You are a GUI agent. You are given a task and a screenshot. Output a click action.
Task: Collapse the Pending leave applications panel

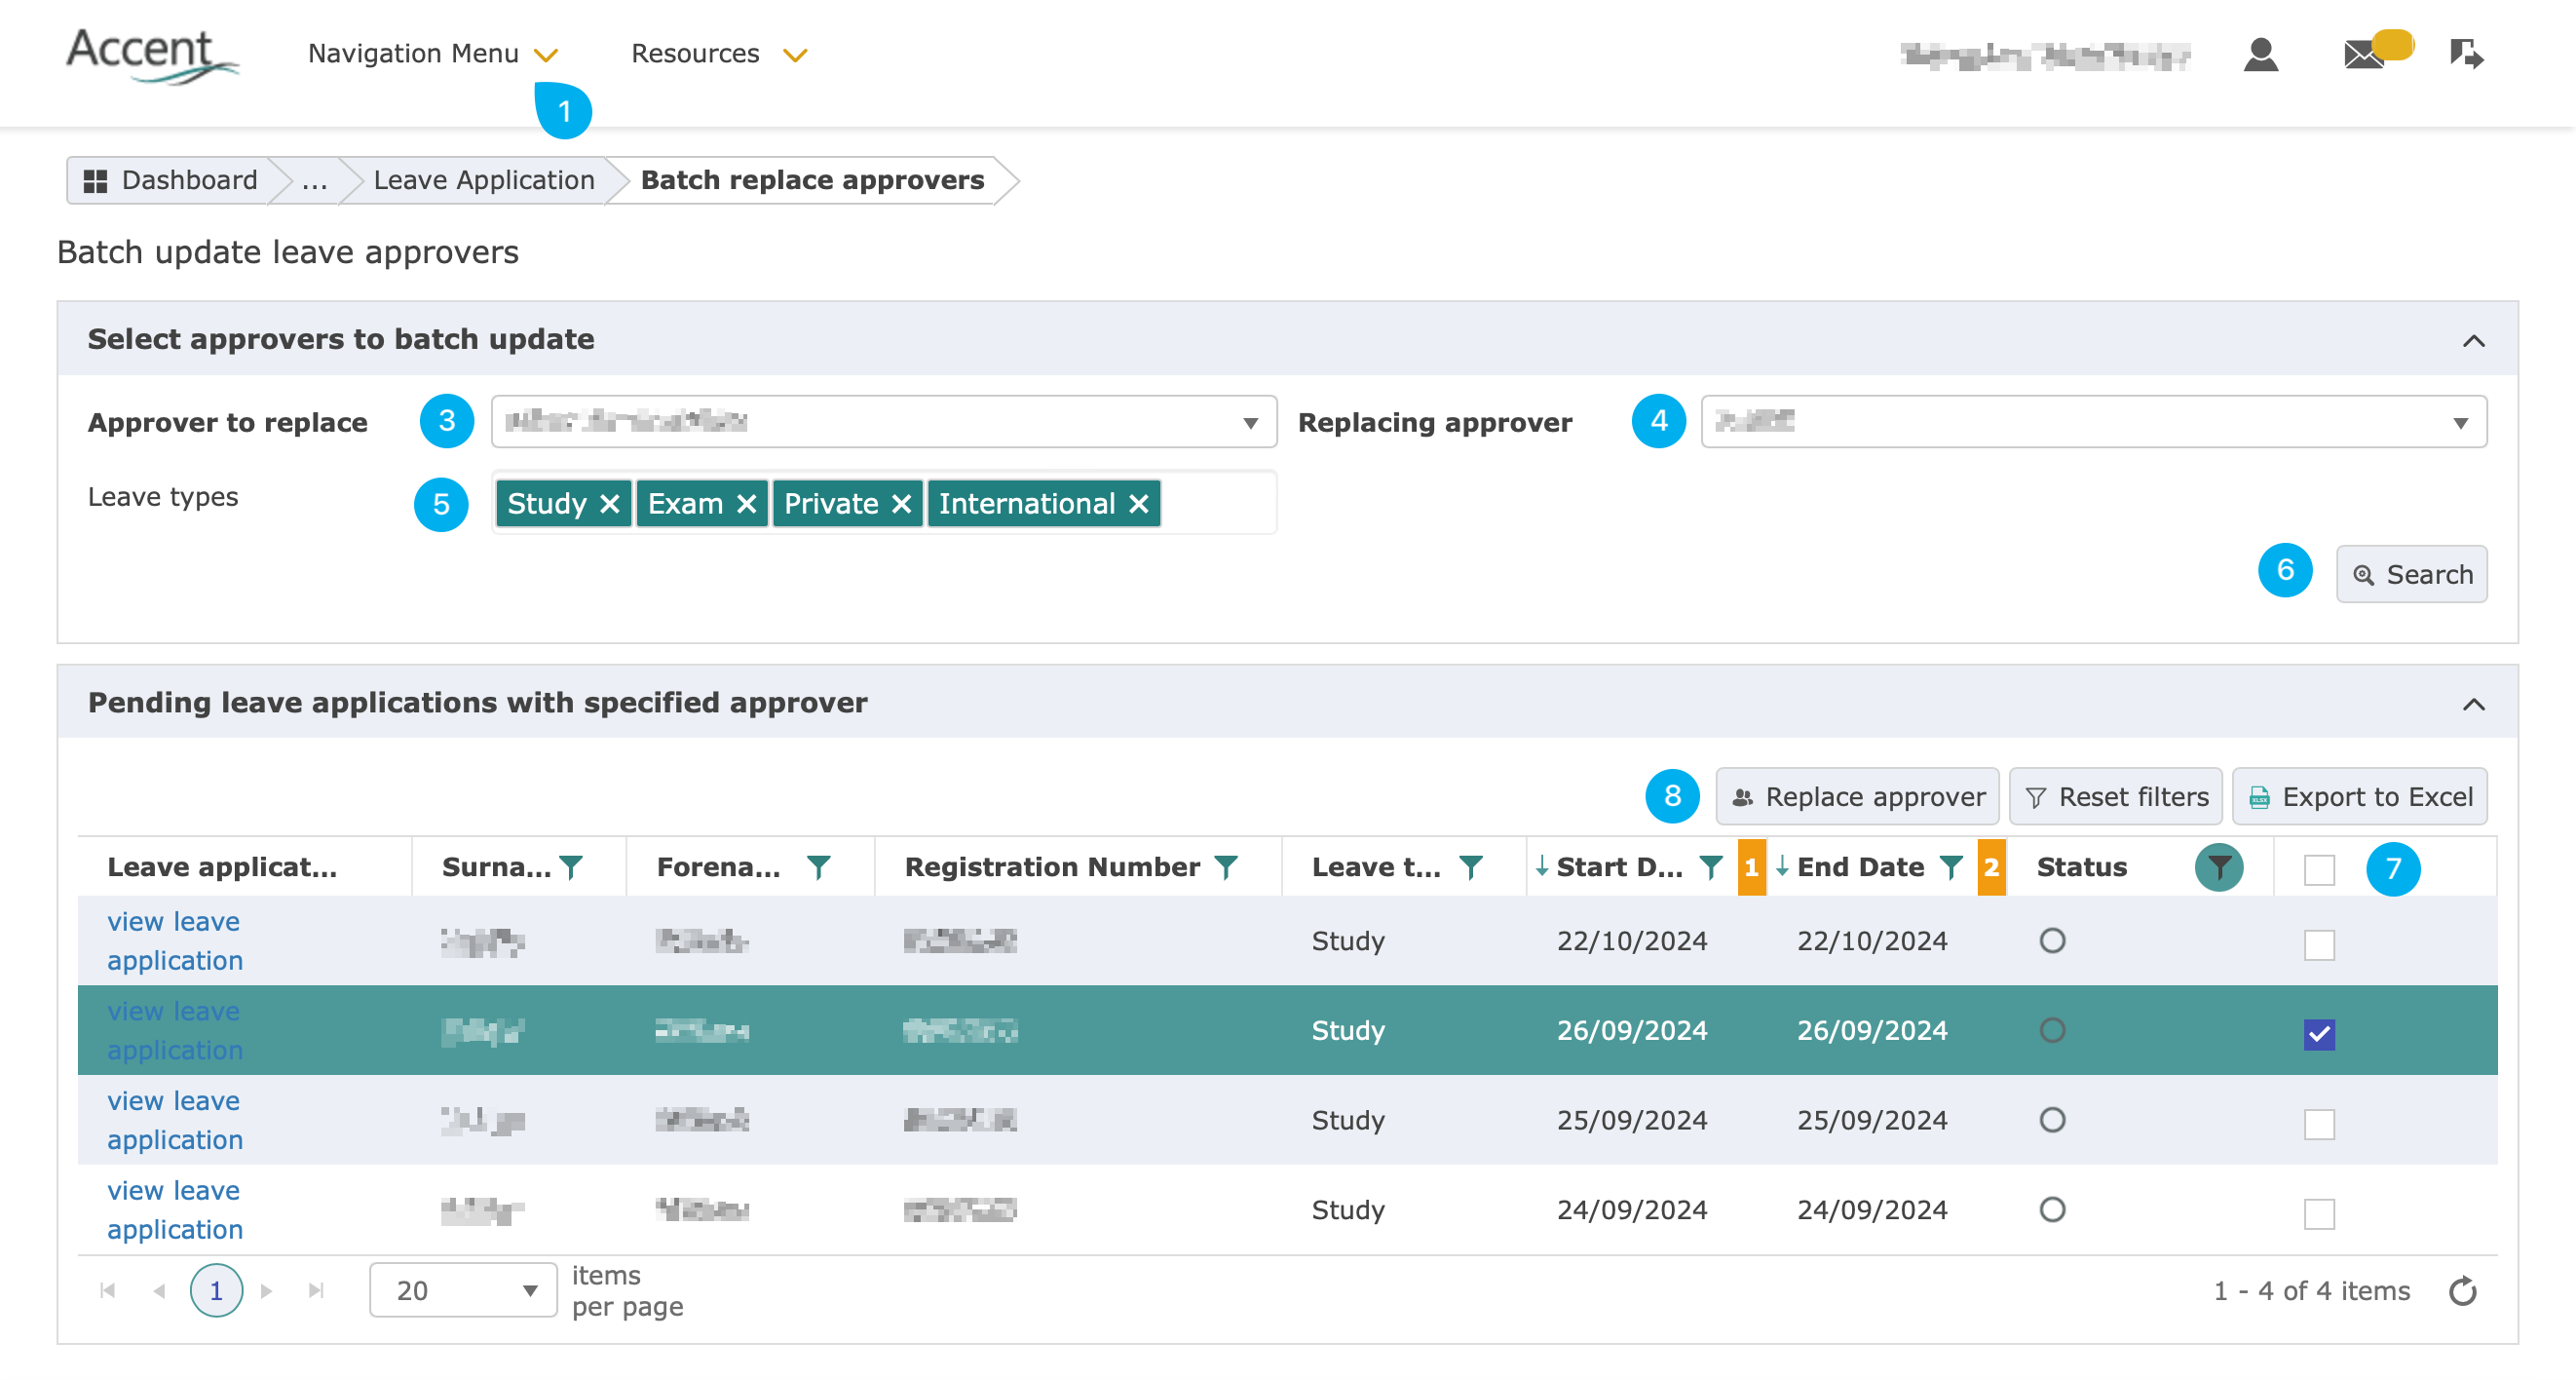point(2473,705)
